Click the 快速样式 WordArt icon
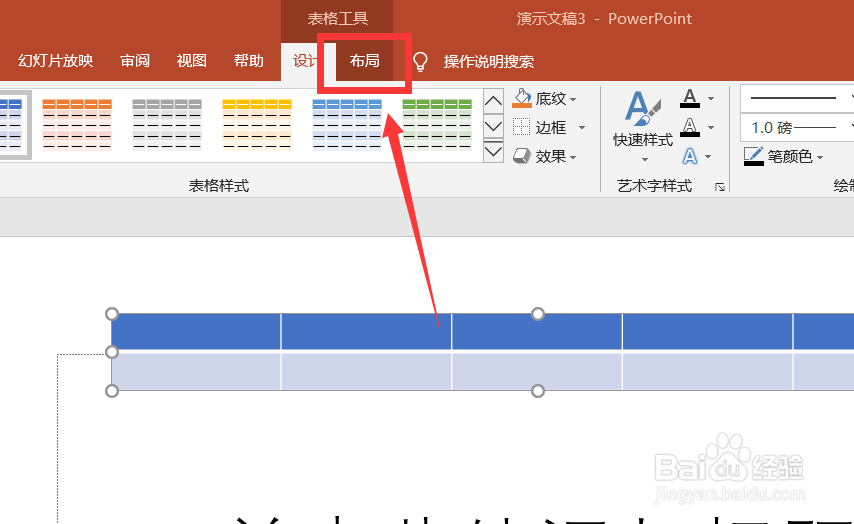This screenshot has width=854, height=524. pos(643,109)
